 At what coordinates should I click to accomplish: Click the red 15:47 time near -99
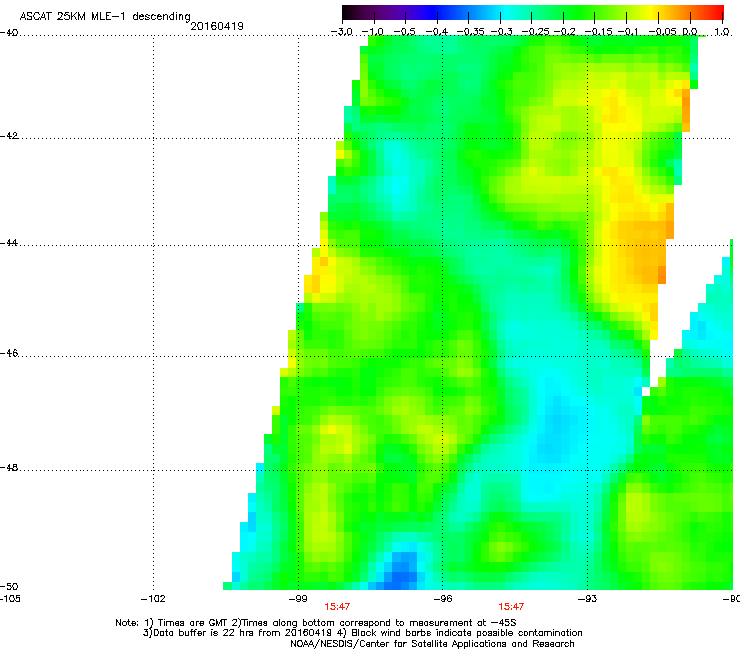coord(337,607)
